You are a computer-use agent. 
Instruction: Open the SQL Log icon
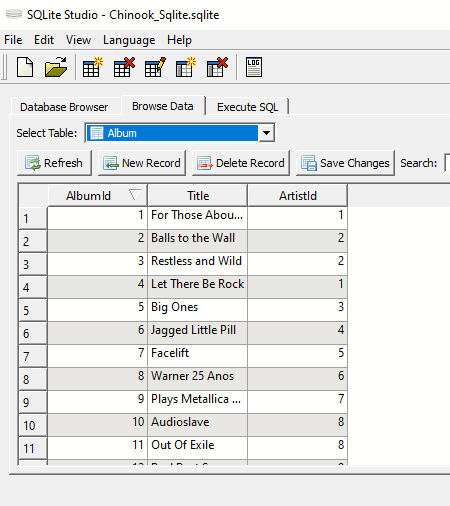(254, 67)
